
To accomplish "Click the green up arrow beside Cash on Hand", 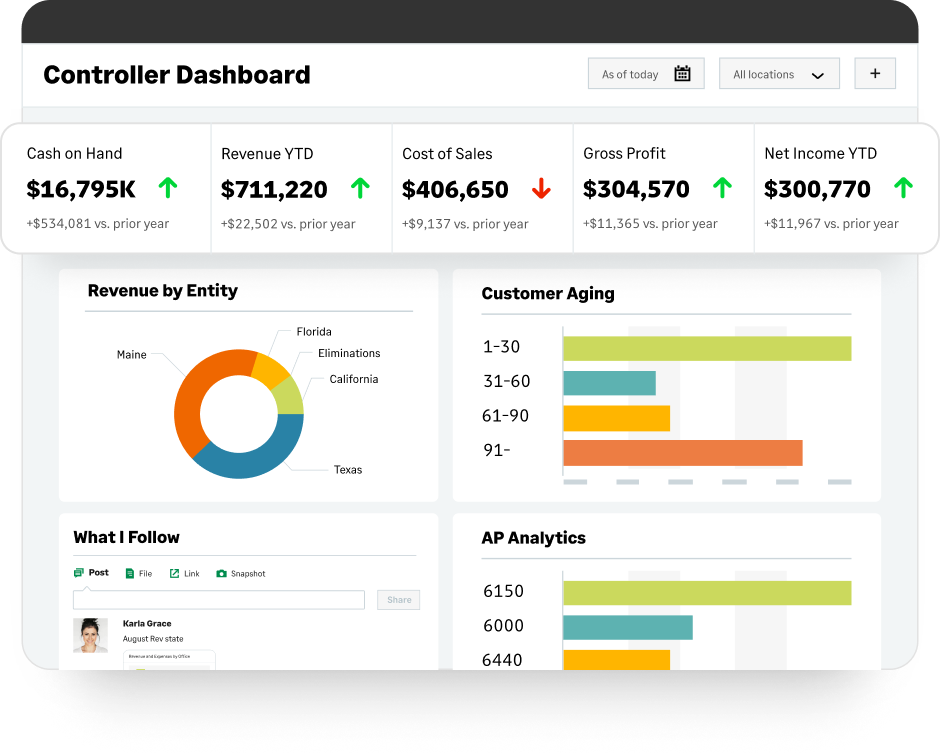I will click(x=168, y=188).
